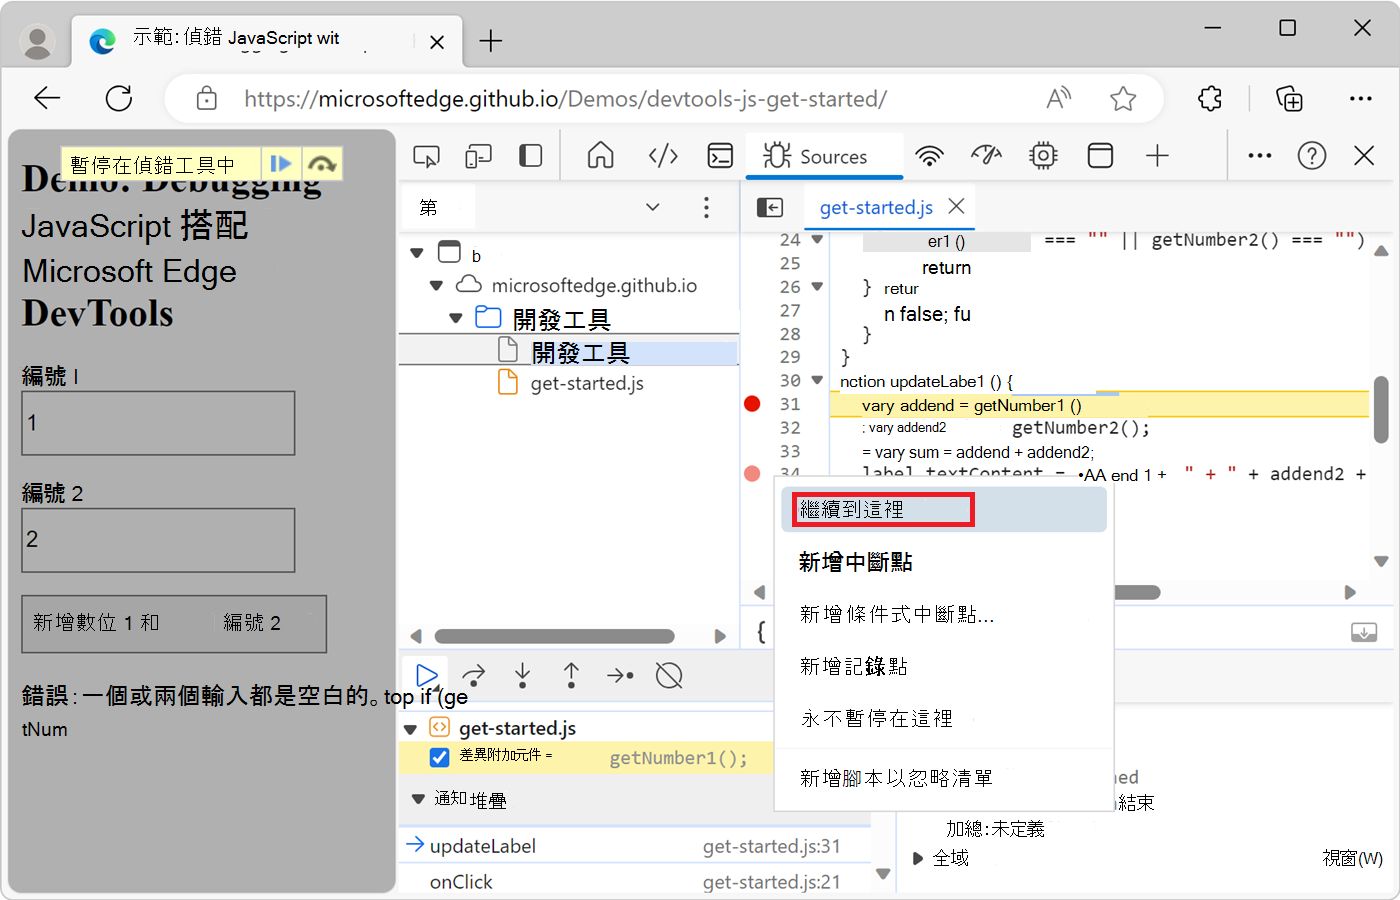Select the get-started.js editor tab
1400x900 pixels.
pyautogui.click(x=876, y=207)
